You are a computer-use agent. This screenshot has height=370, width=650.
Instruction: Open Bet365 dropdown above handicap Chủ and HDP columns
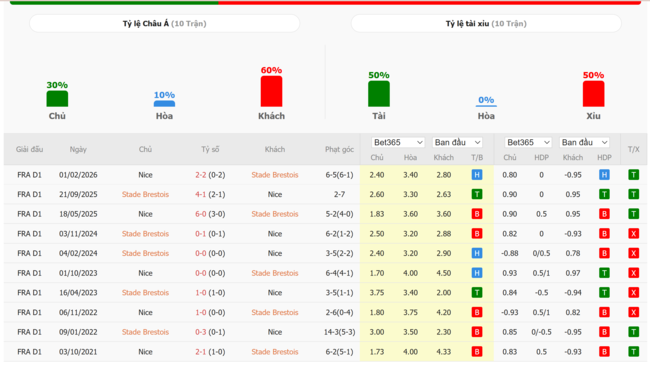528,143
